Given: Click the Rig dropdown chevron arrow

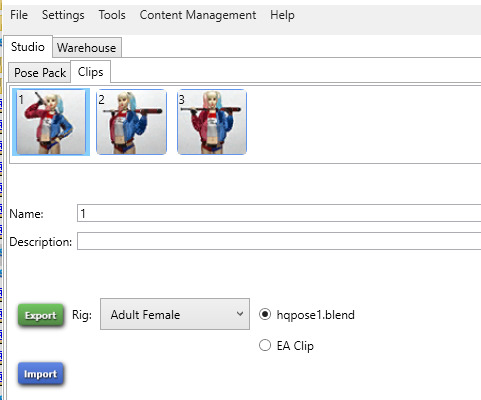Looking at the screenshot, I should coord(240,314).
